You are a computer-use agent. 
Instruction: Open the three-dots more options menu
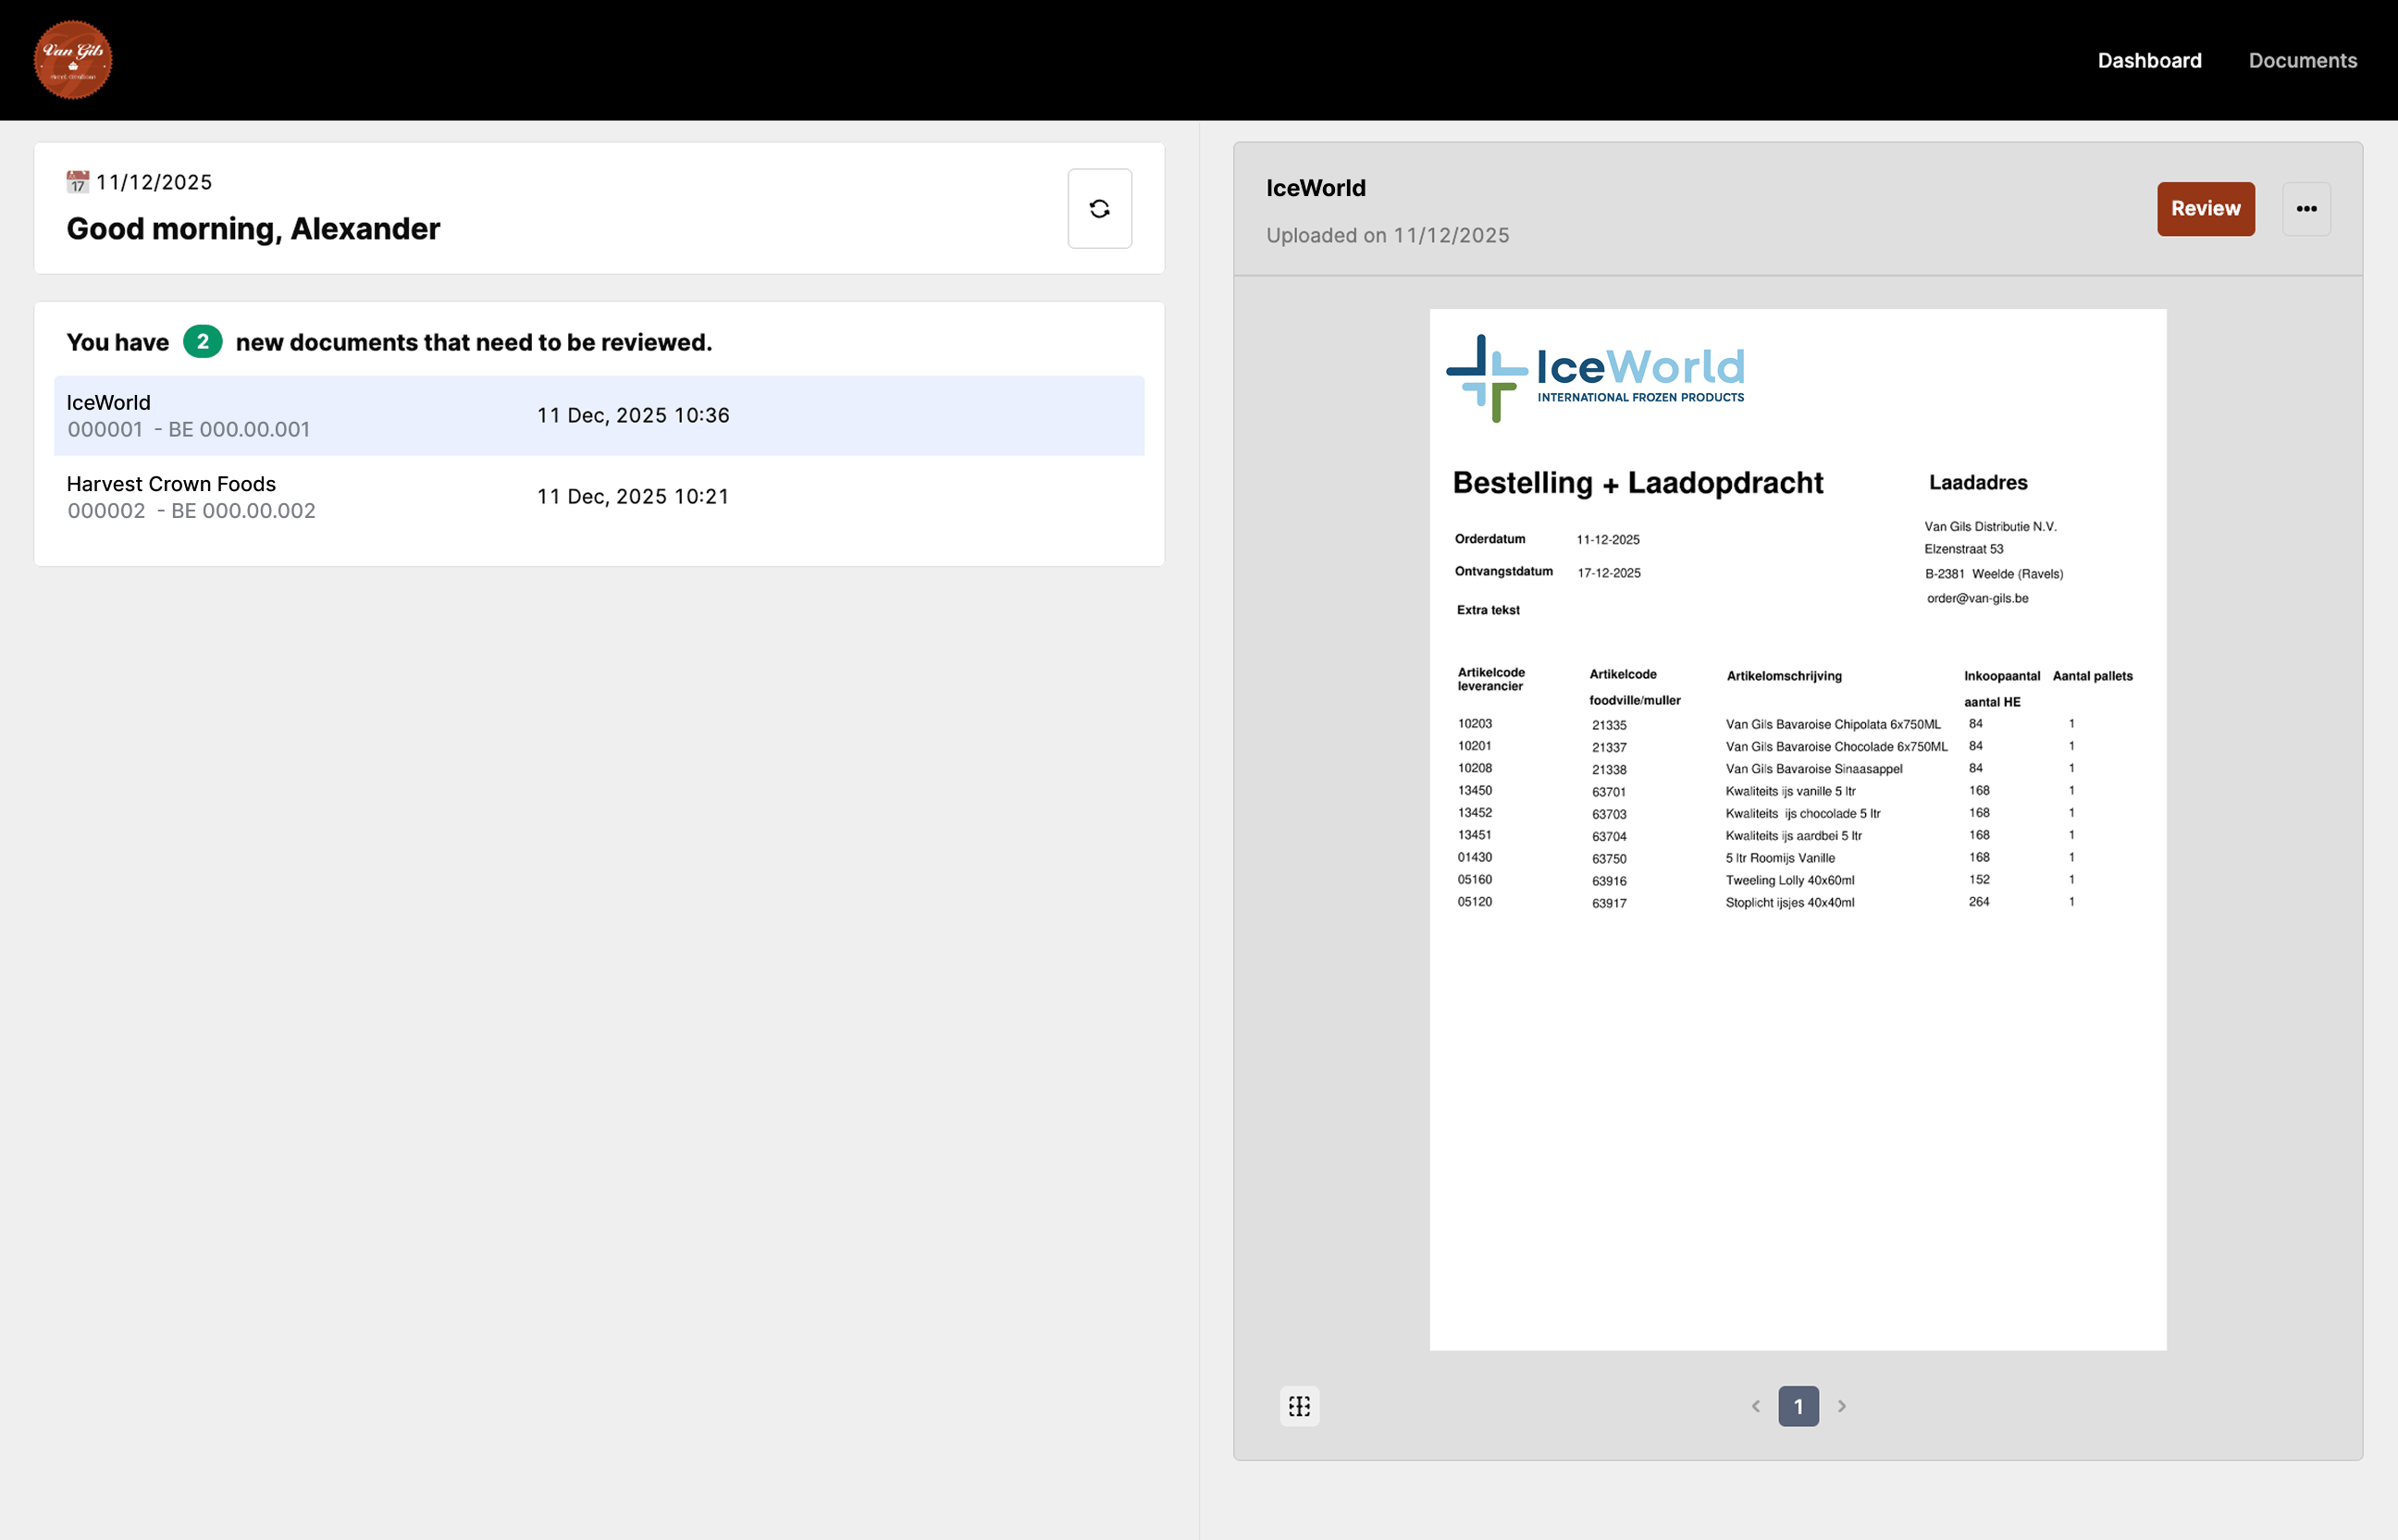(2306, 208)
